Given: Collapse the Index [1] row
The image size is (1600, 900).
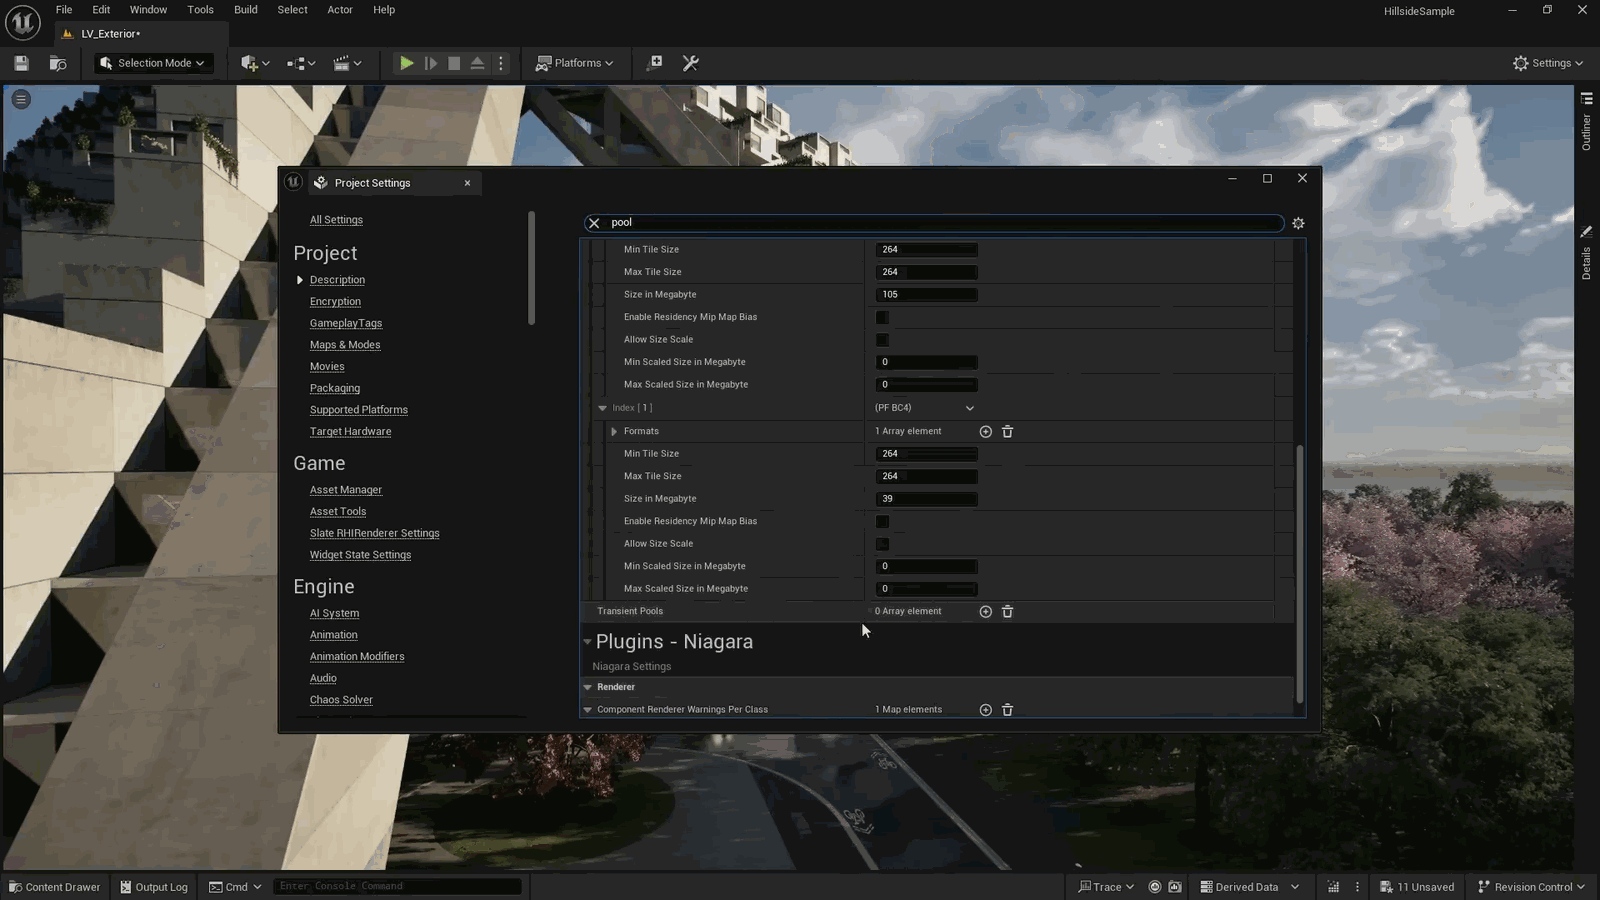Looking at the screenshot, I should pyautogui.click(x=602, y=408).
